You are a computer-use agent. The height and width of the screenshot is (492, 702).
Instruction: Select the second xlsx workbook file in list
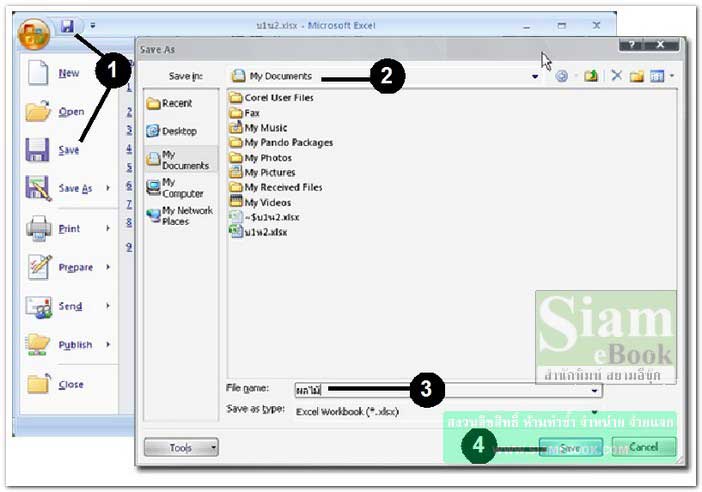tap(258, 232)
